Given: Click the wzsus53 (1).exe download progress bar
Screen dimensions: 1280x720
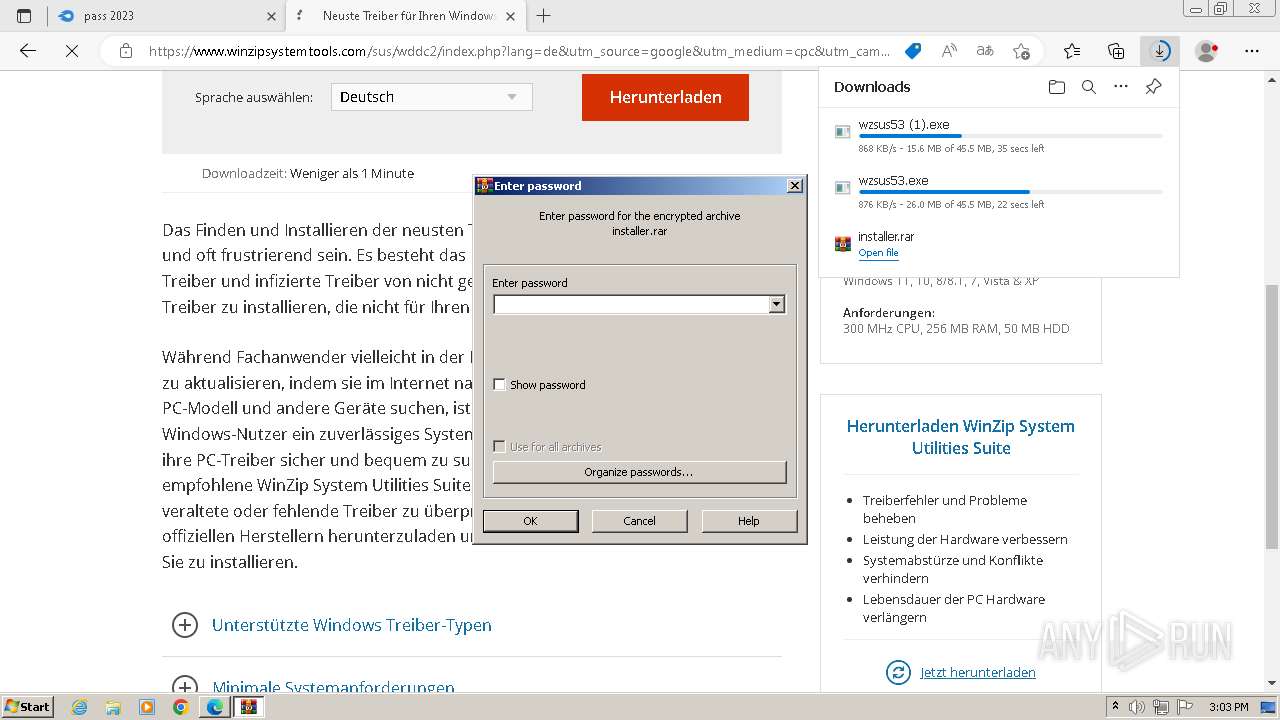Looking at the screenshot, I should pyautogui.click(x=1010, y=136).
